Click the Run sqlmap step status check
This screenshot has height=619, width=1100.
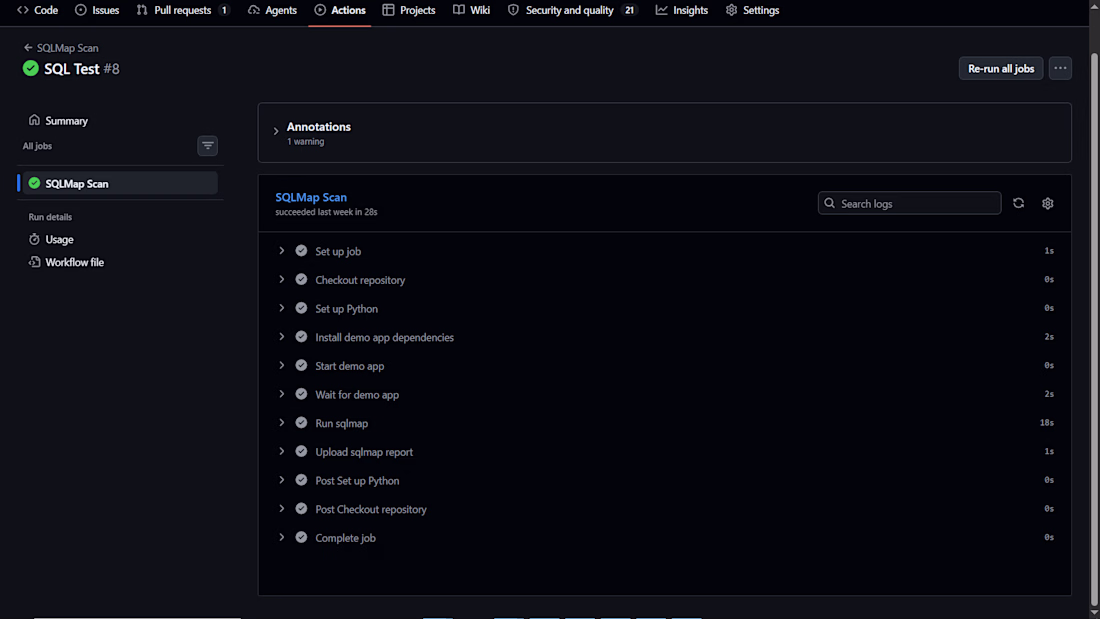[x=301, y=423]
